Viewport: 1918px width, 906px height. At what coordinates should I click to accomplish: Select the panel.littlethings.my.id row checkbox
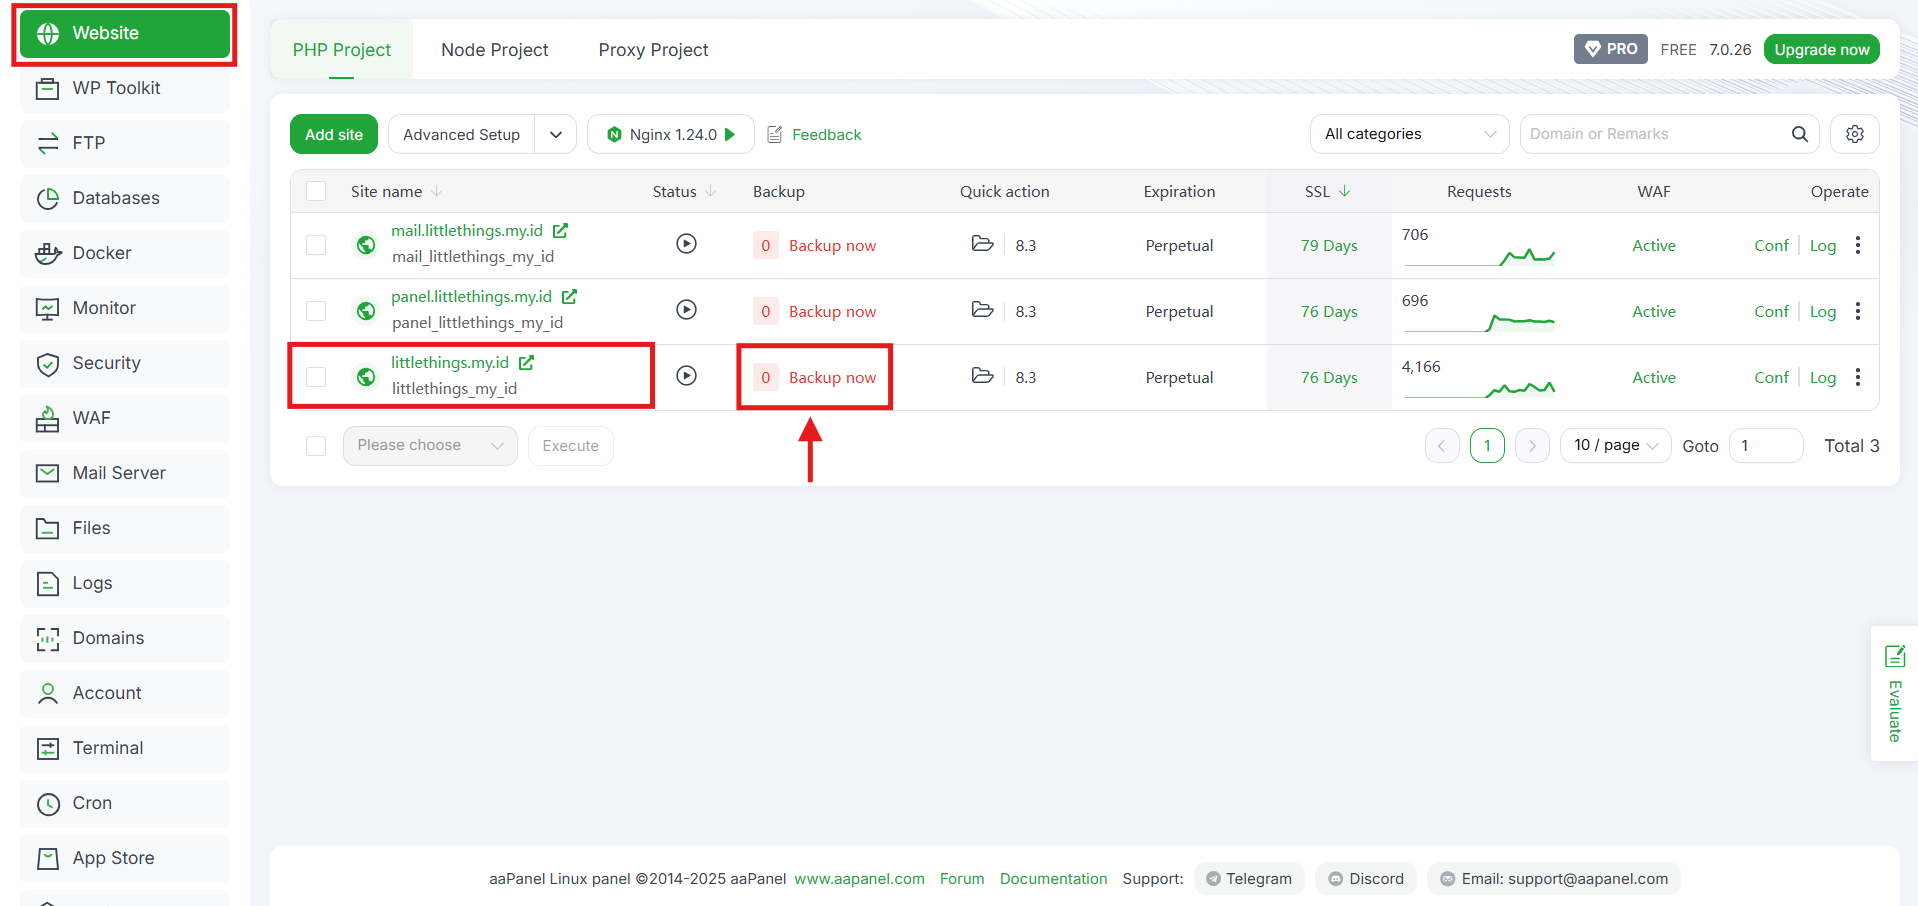pos(316,311)
